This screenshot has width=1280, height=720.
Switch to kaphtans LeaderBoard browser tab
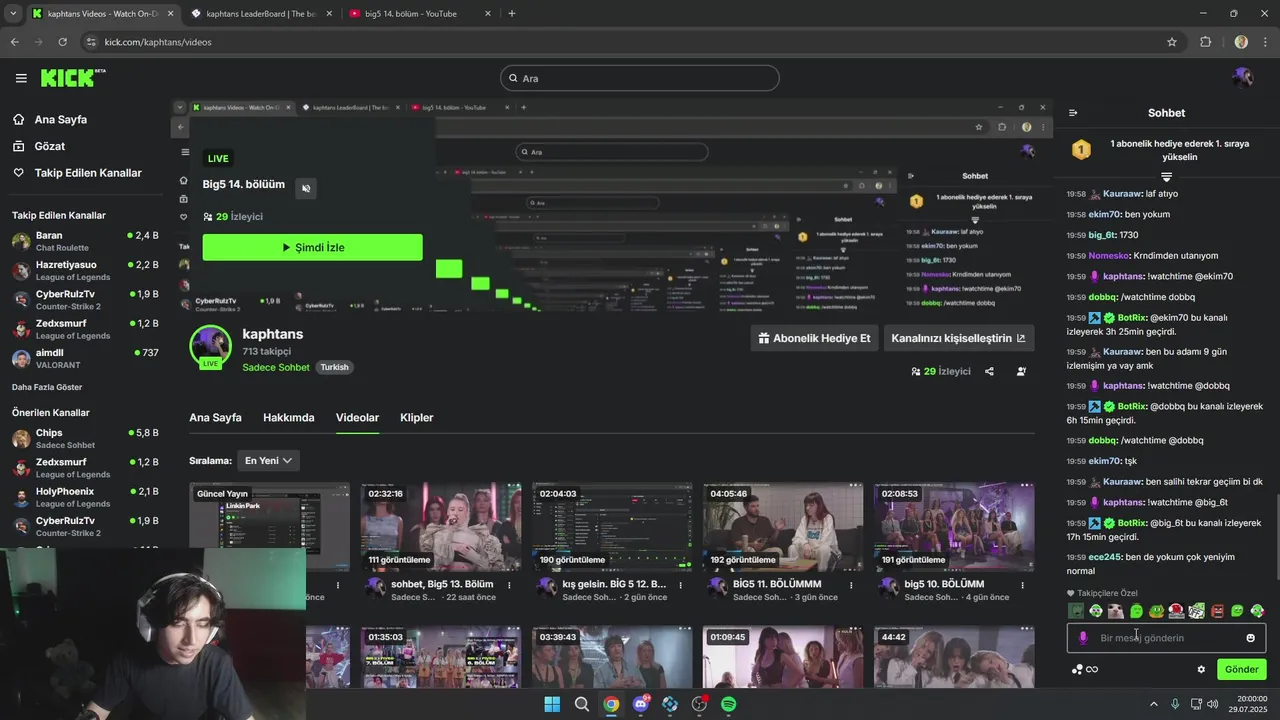260,14
